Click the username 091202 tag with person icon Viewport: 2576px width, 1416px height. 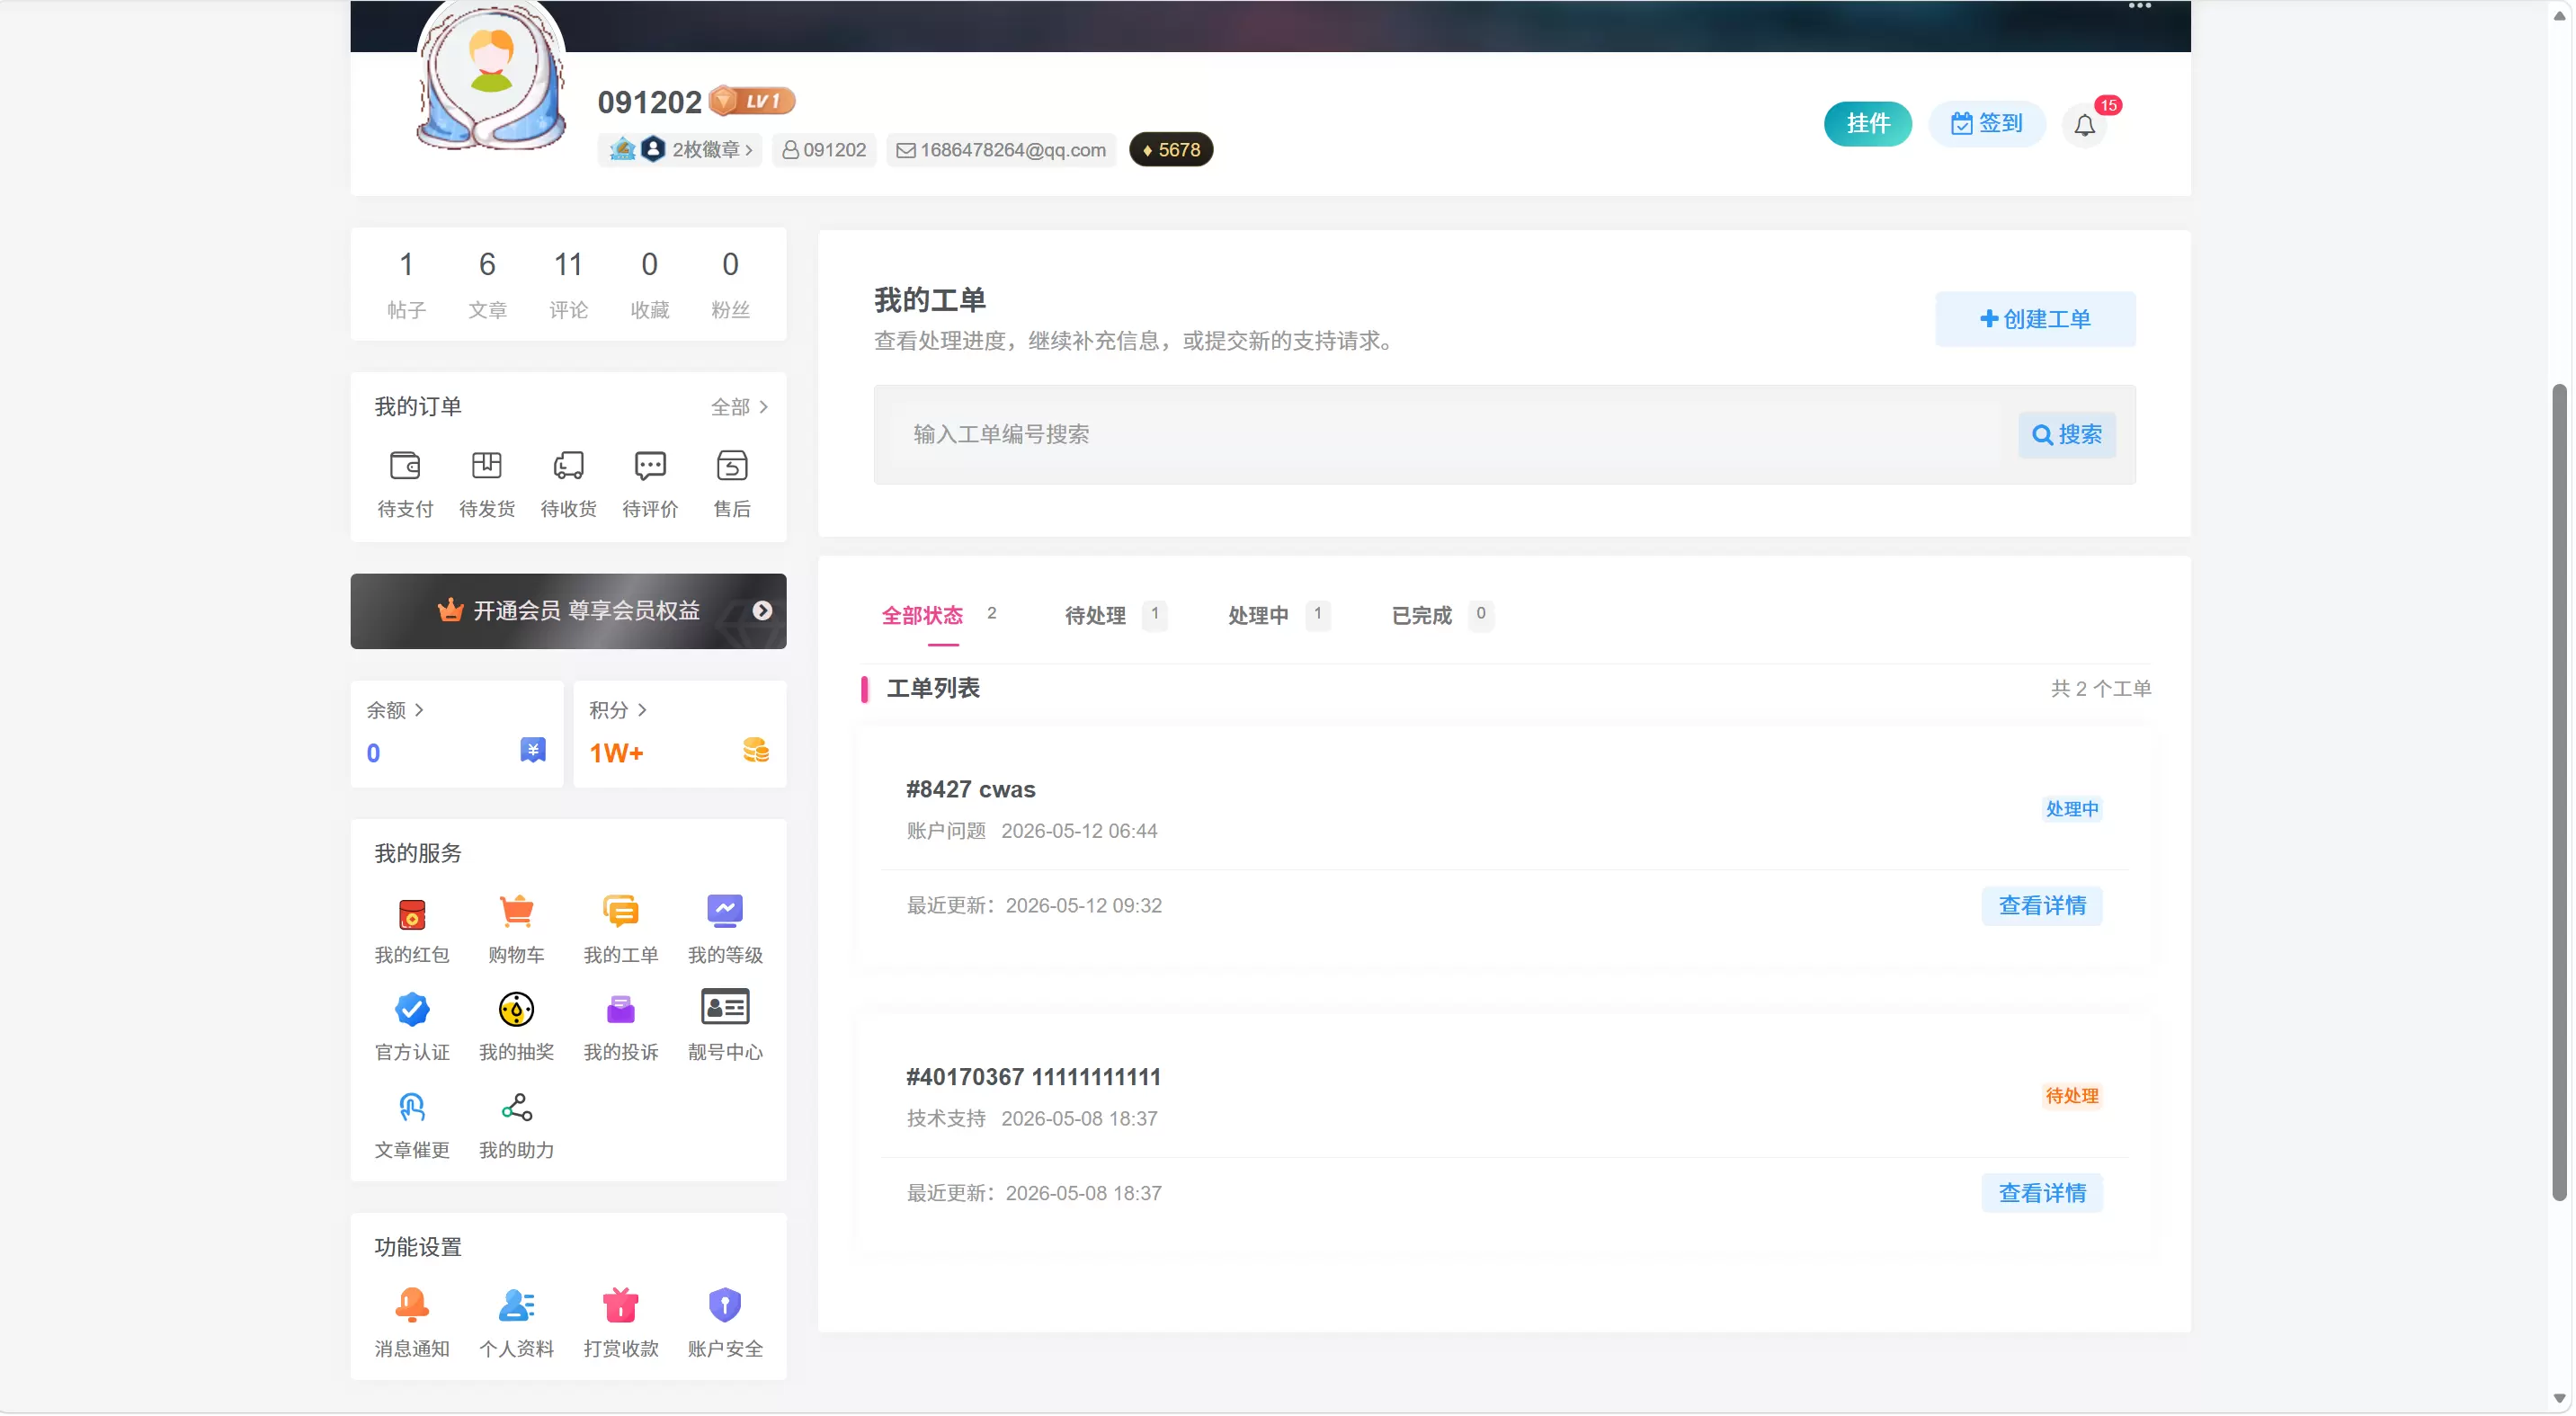[825, 150]
